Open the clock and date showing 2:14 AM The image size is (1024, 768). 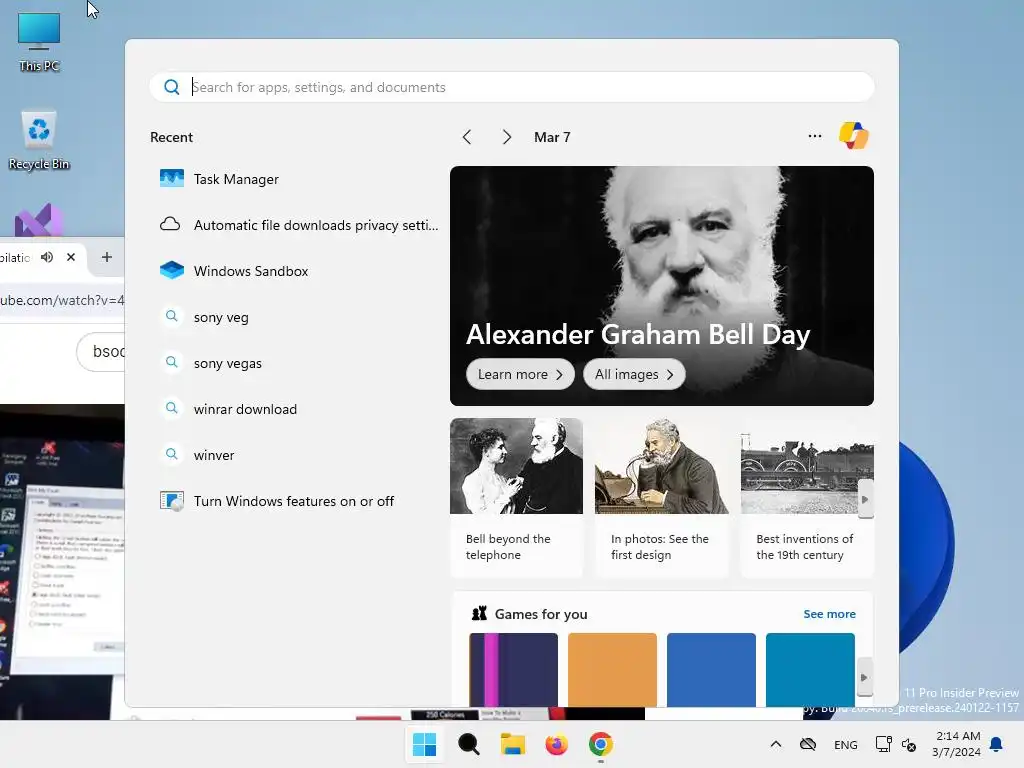click(x=957, y=744)
